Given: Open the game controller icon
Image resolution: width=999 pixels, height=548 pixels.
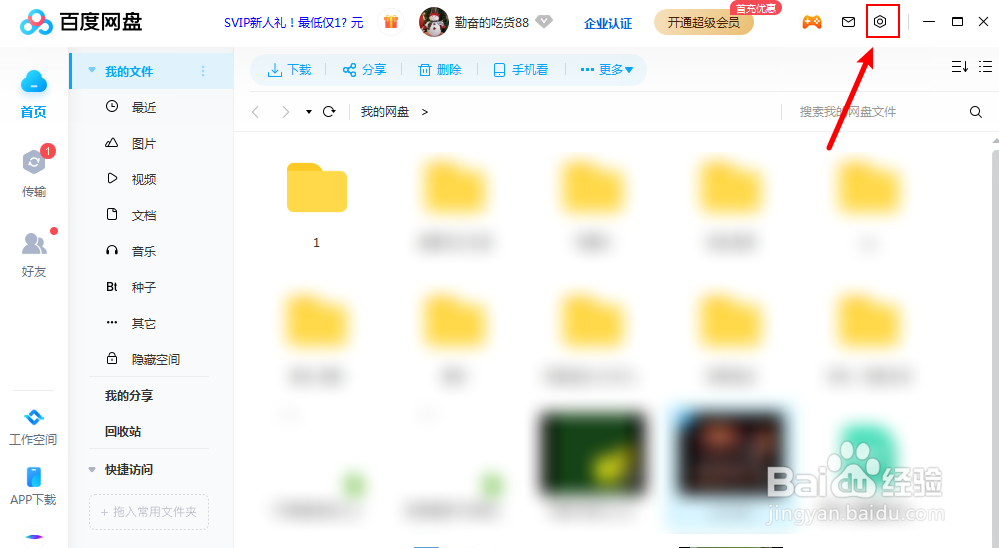Looking at the screenshot, I should [x=812, y=22].
